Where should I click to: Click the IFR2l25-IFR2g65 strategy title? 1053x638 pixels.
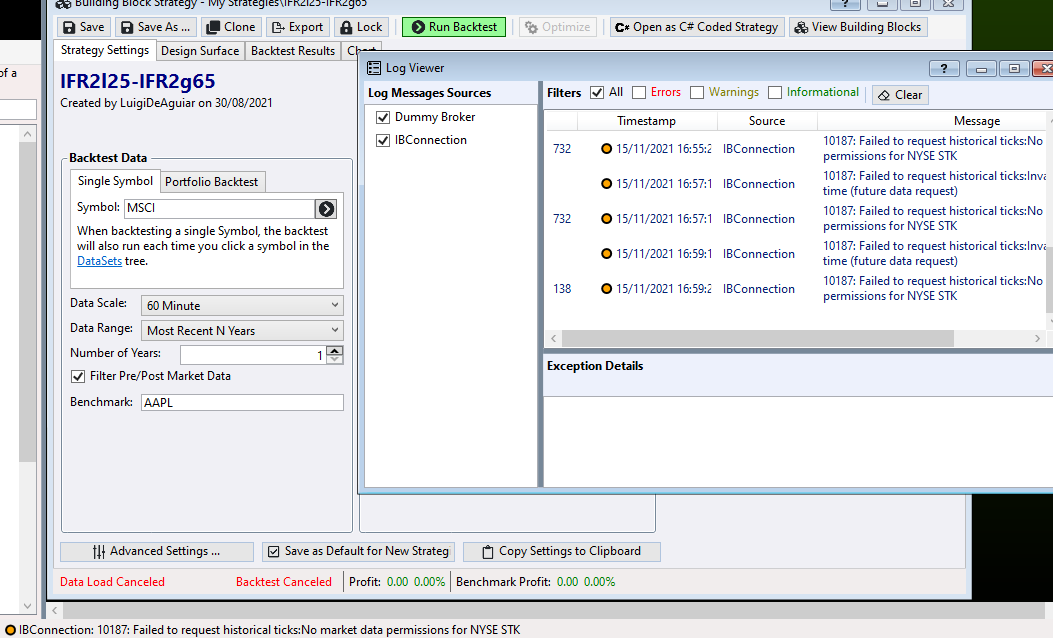(x=138, y=81)
